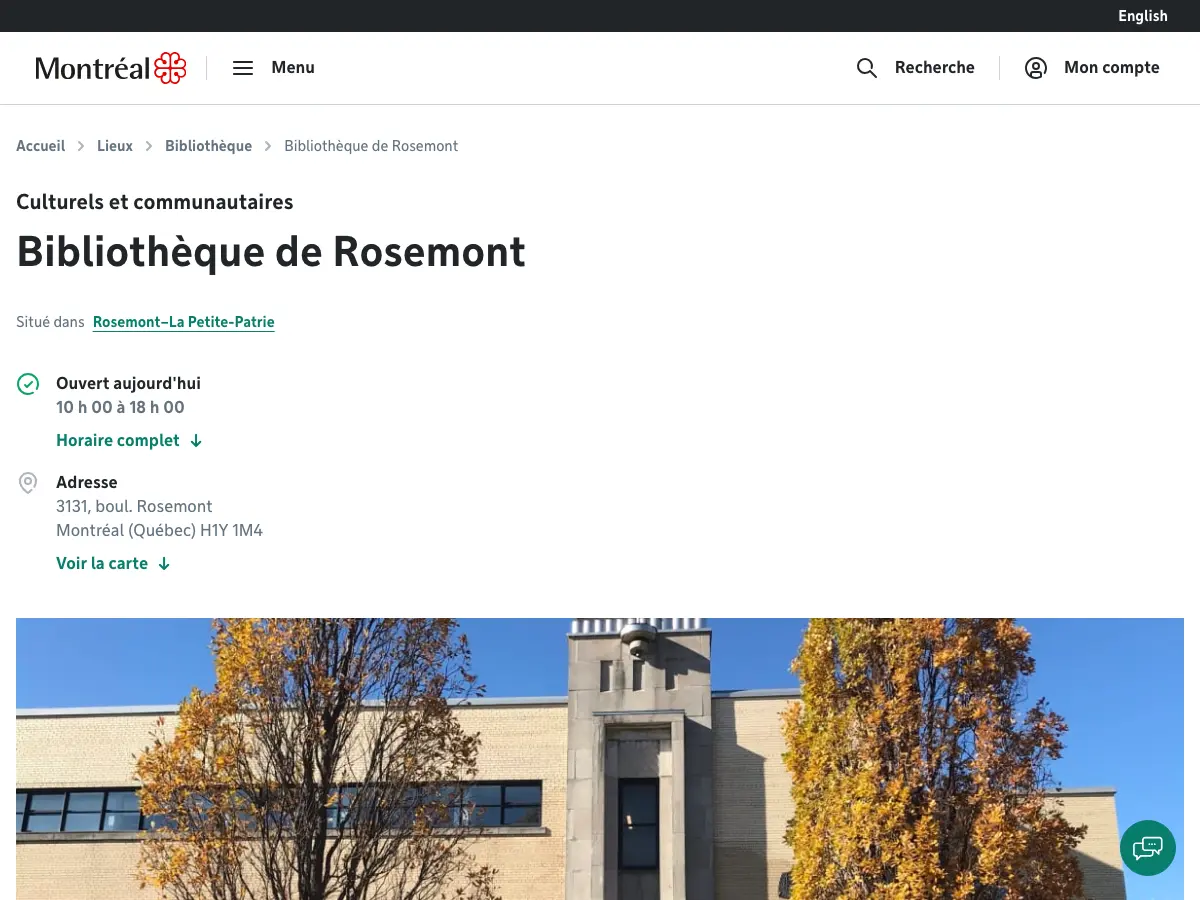Click the location pin icon by Adresse
1200x900 pixels.
[x=28, y=483]
